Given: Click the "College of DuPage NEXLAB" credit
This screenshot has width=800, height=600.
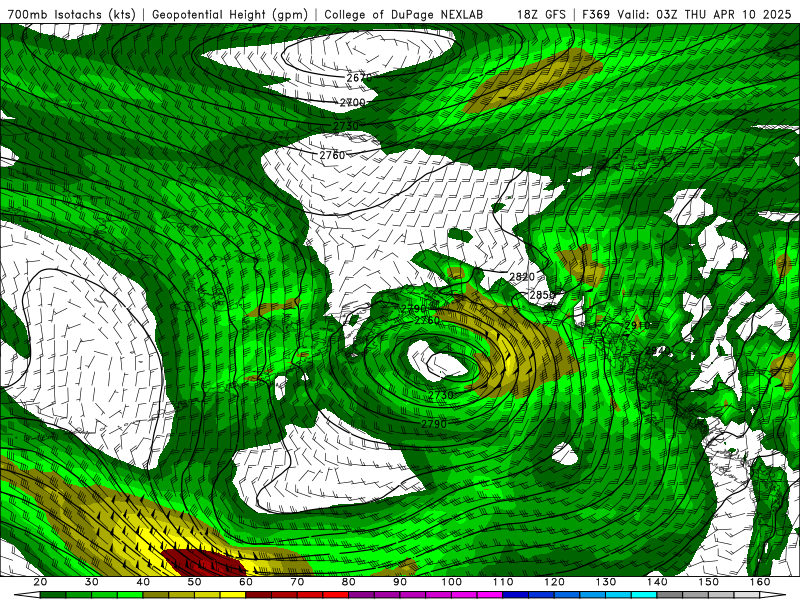Looking at the screenshot, I should [x=404, y=14].
